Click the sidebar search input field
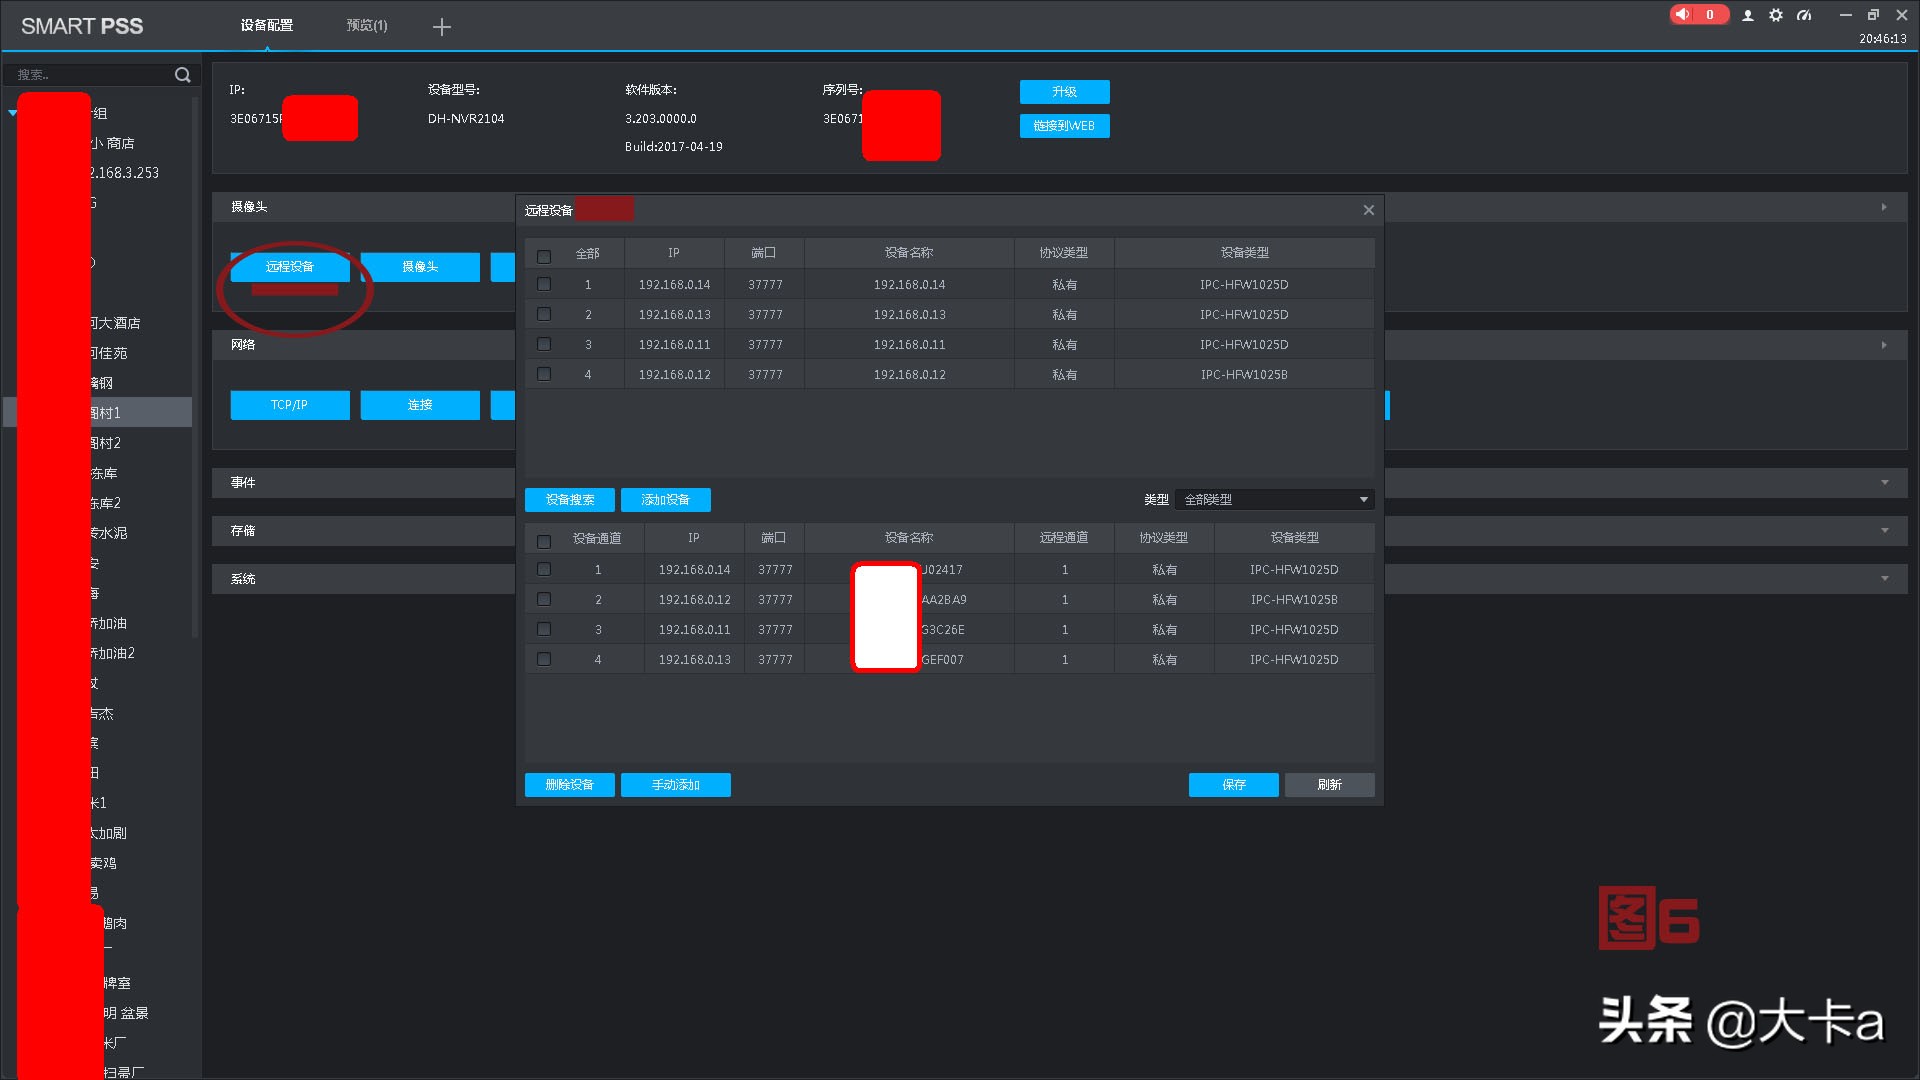The width and height of the screenshot is (1920, 1080). [x=90, y=75]
